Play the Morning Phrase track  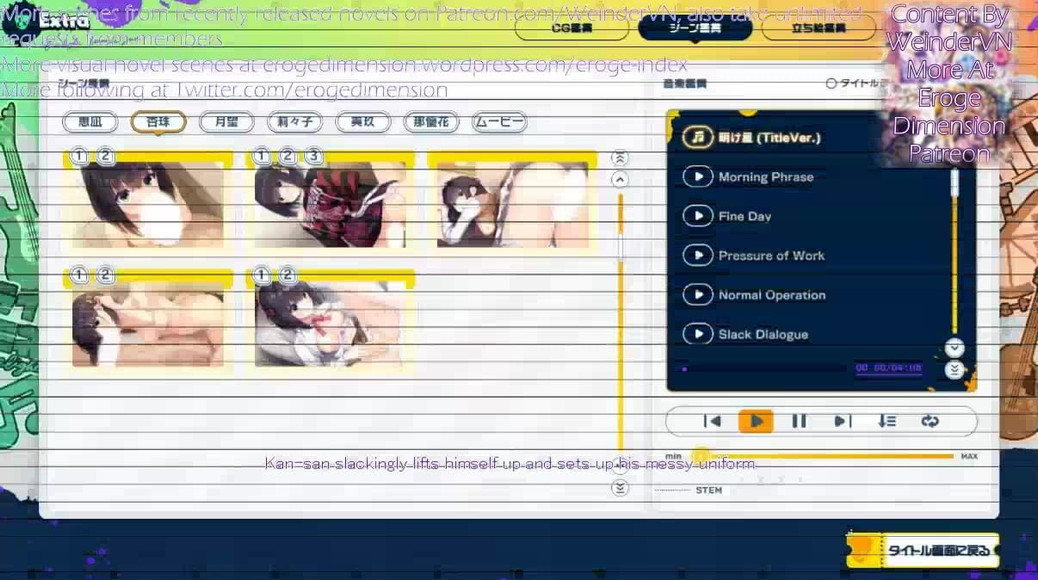pos(698,177)
